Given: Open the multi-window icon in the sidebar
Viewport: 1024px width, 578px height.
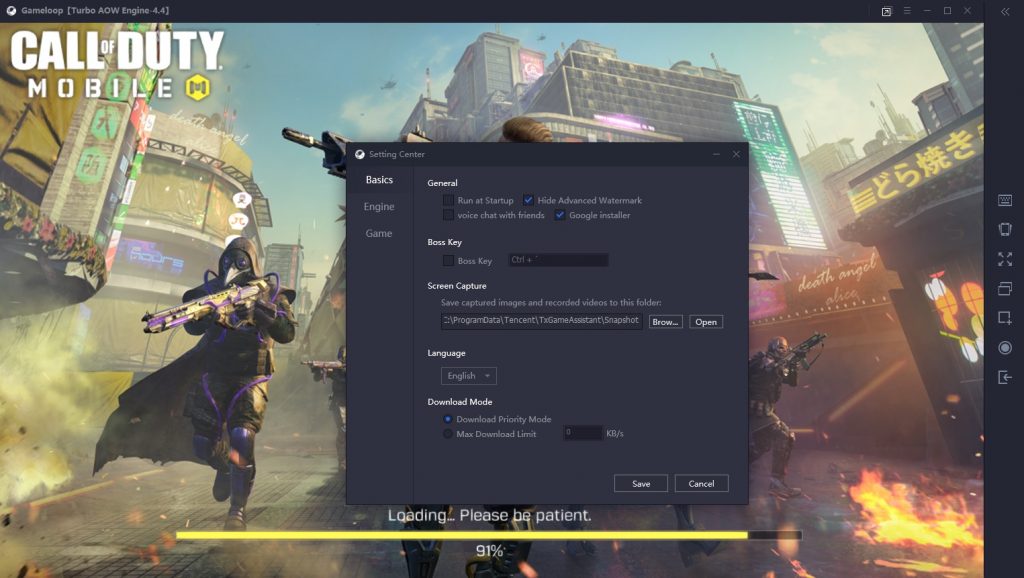Looking at the screenshot, I should point(1005,288).
